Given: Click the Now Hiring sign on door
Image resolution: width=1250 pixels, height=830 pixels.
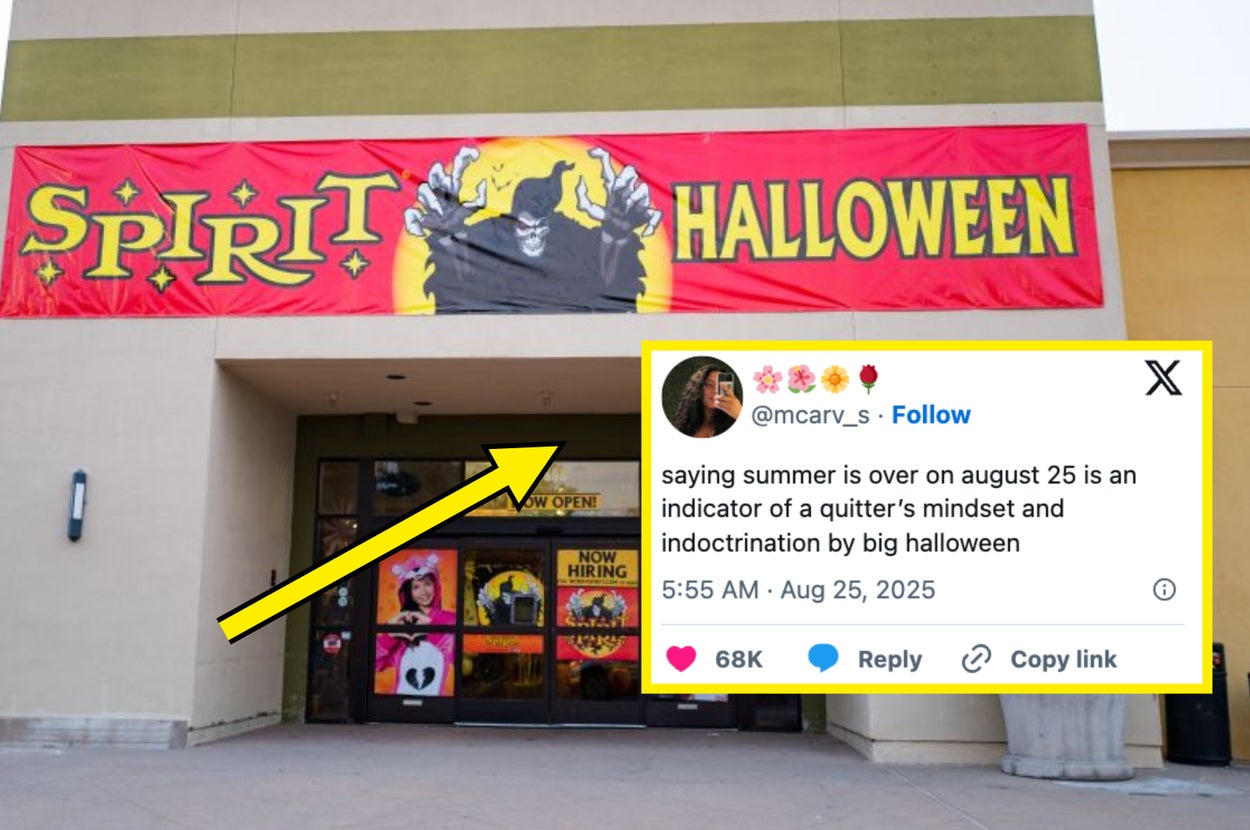Looking at the screenshot, I should (x=597, y=566).
